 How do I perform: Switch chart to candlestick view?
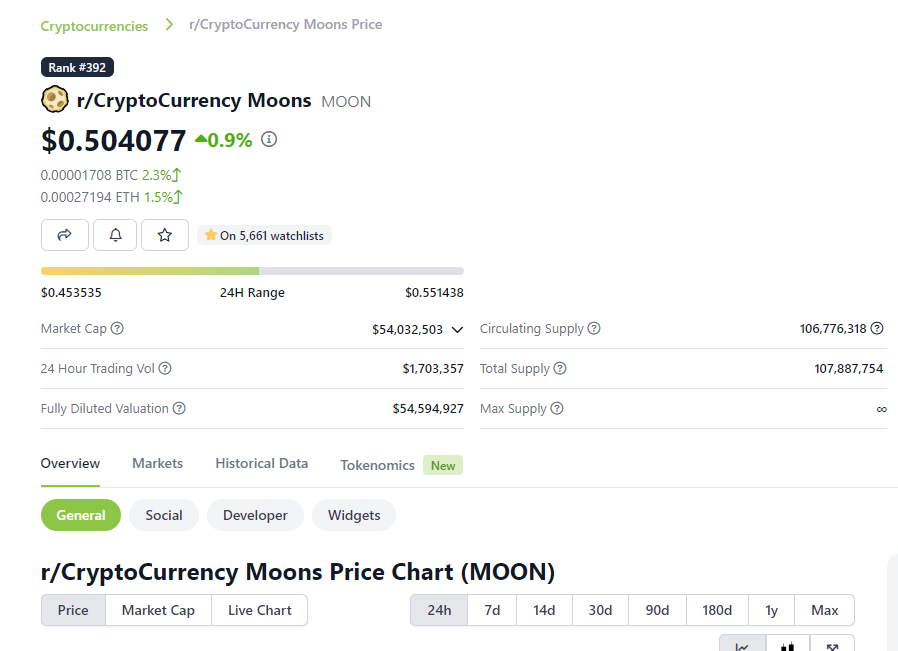[787, 646]
